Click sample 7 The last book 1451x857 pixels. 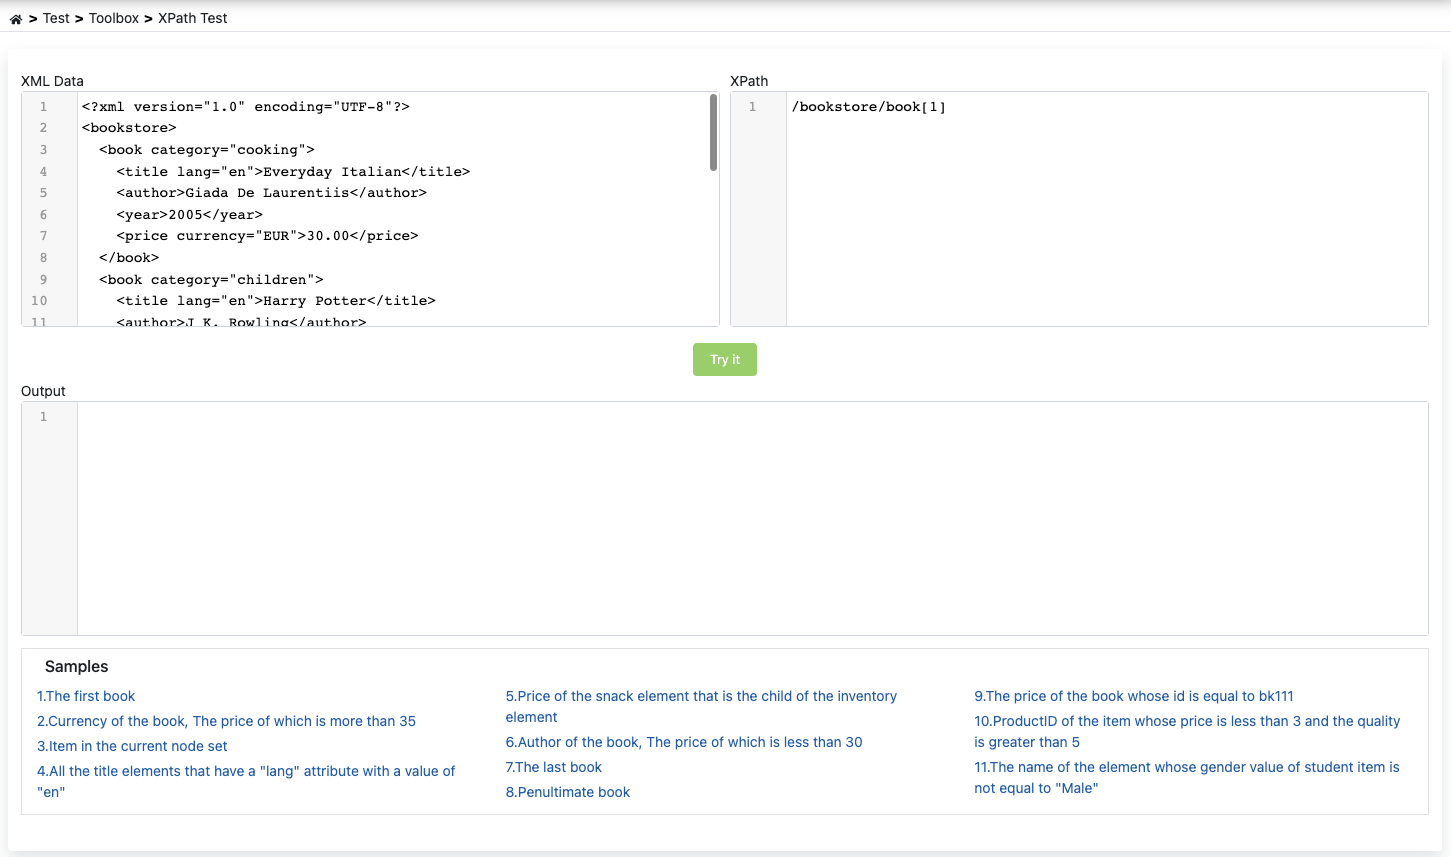553,767
